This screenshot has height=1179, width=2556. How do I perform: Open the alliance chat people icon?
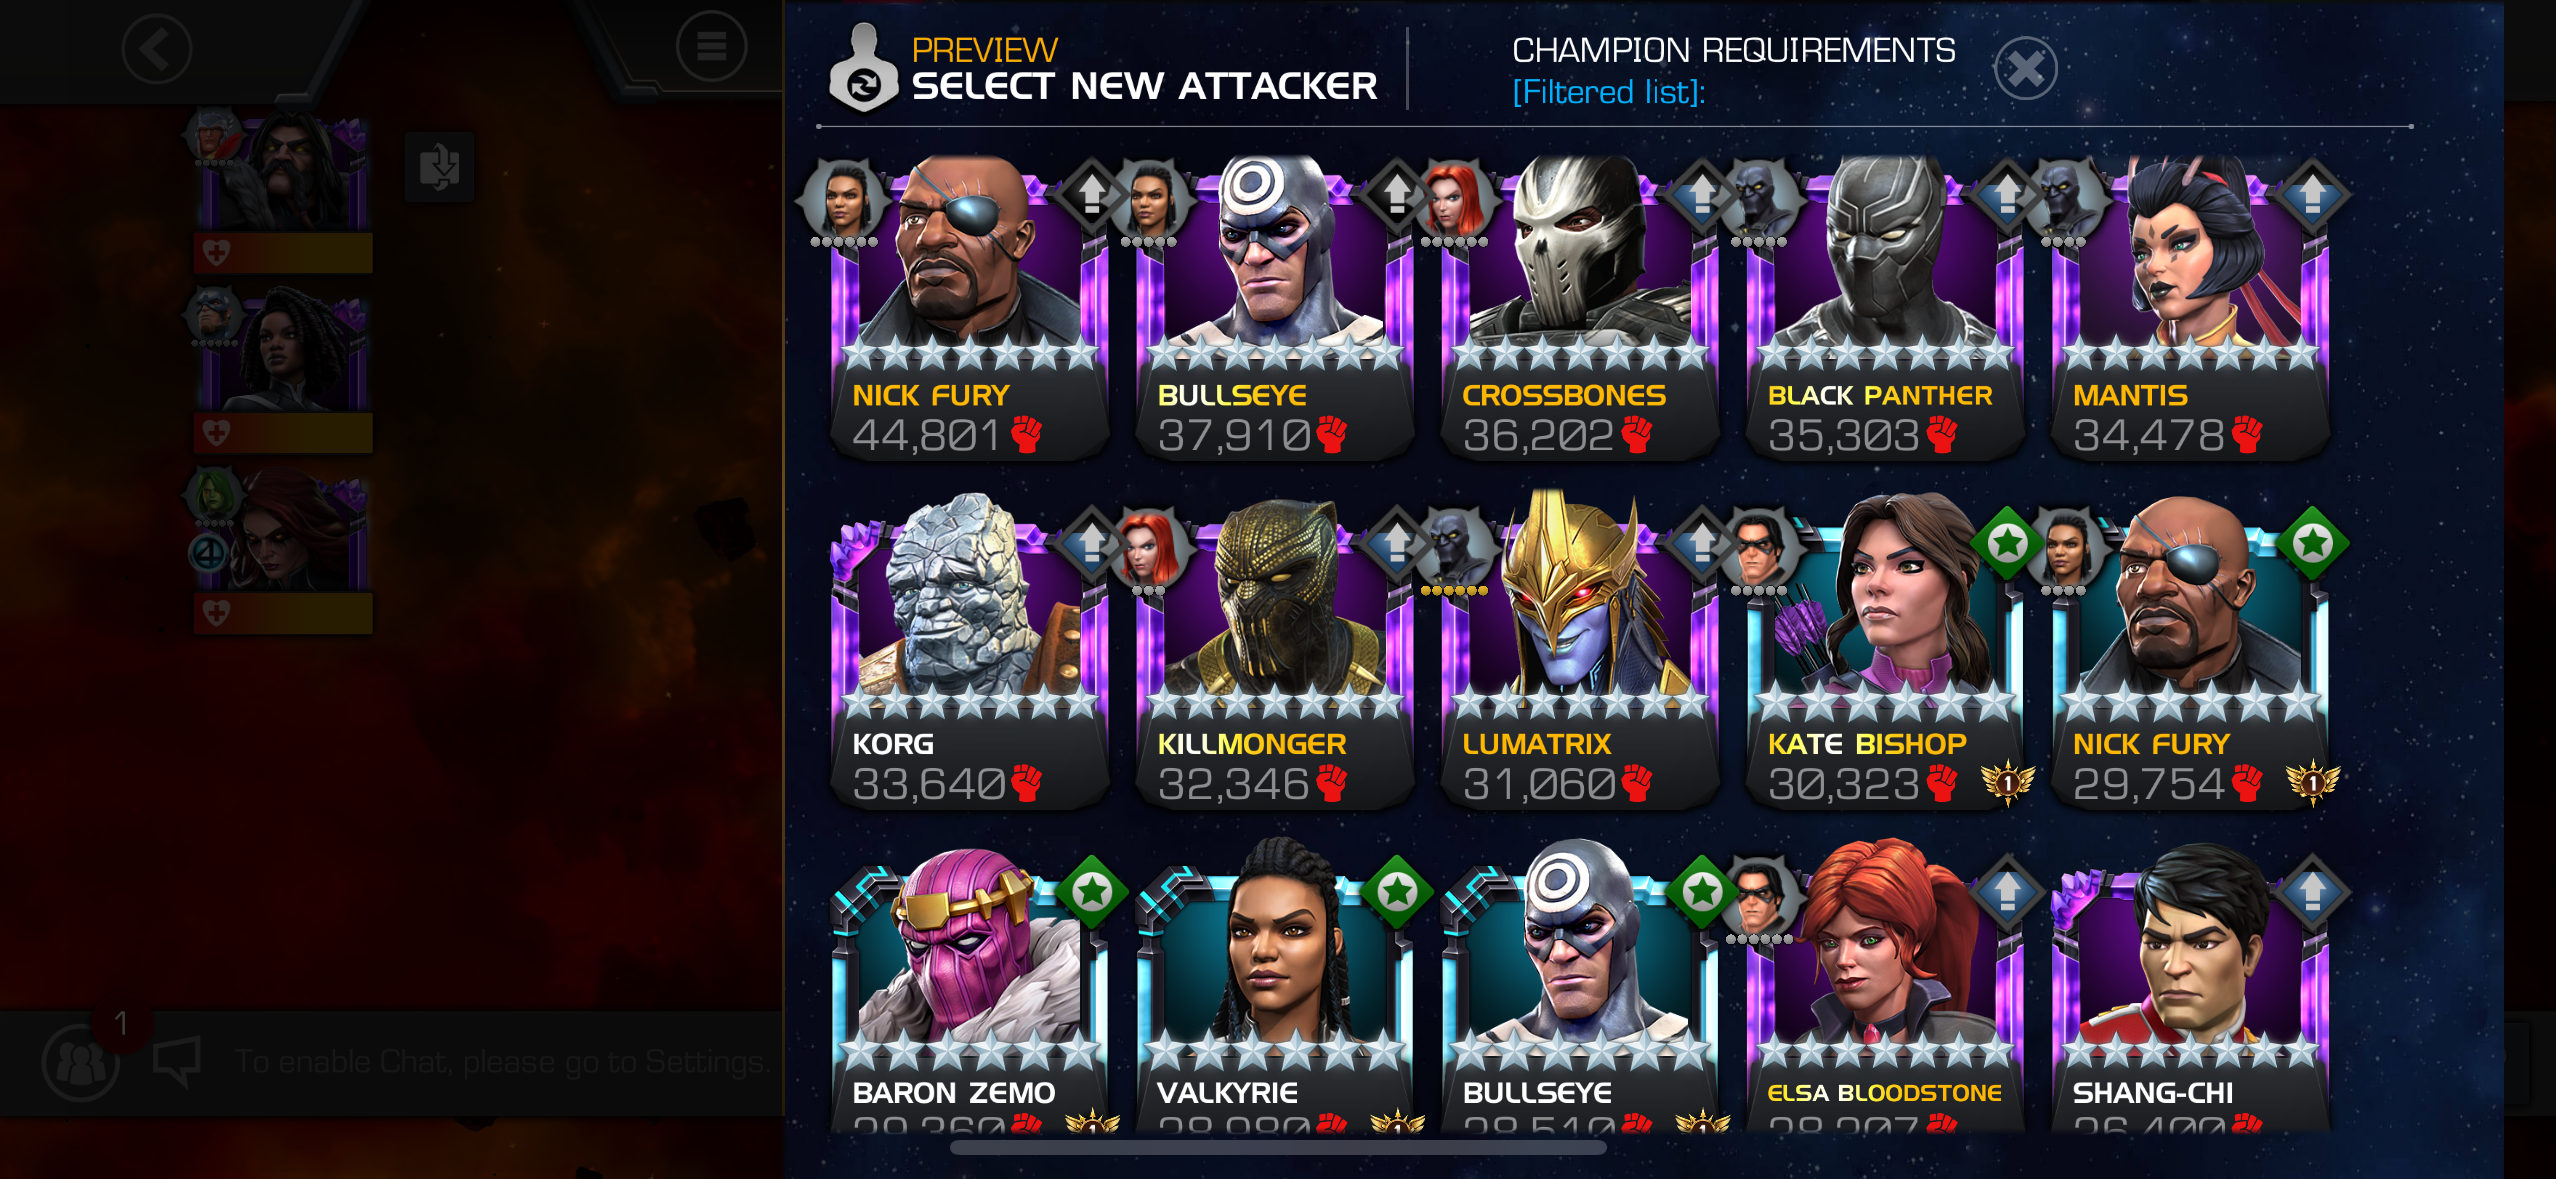click(x=81, y=1062)
